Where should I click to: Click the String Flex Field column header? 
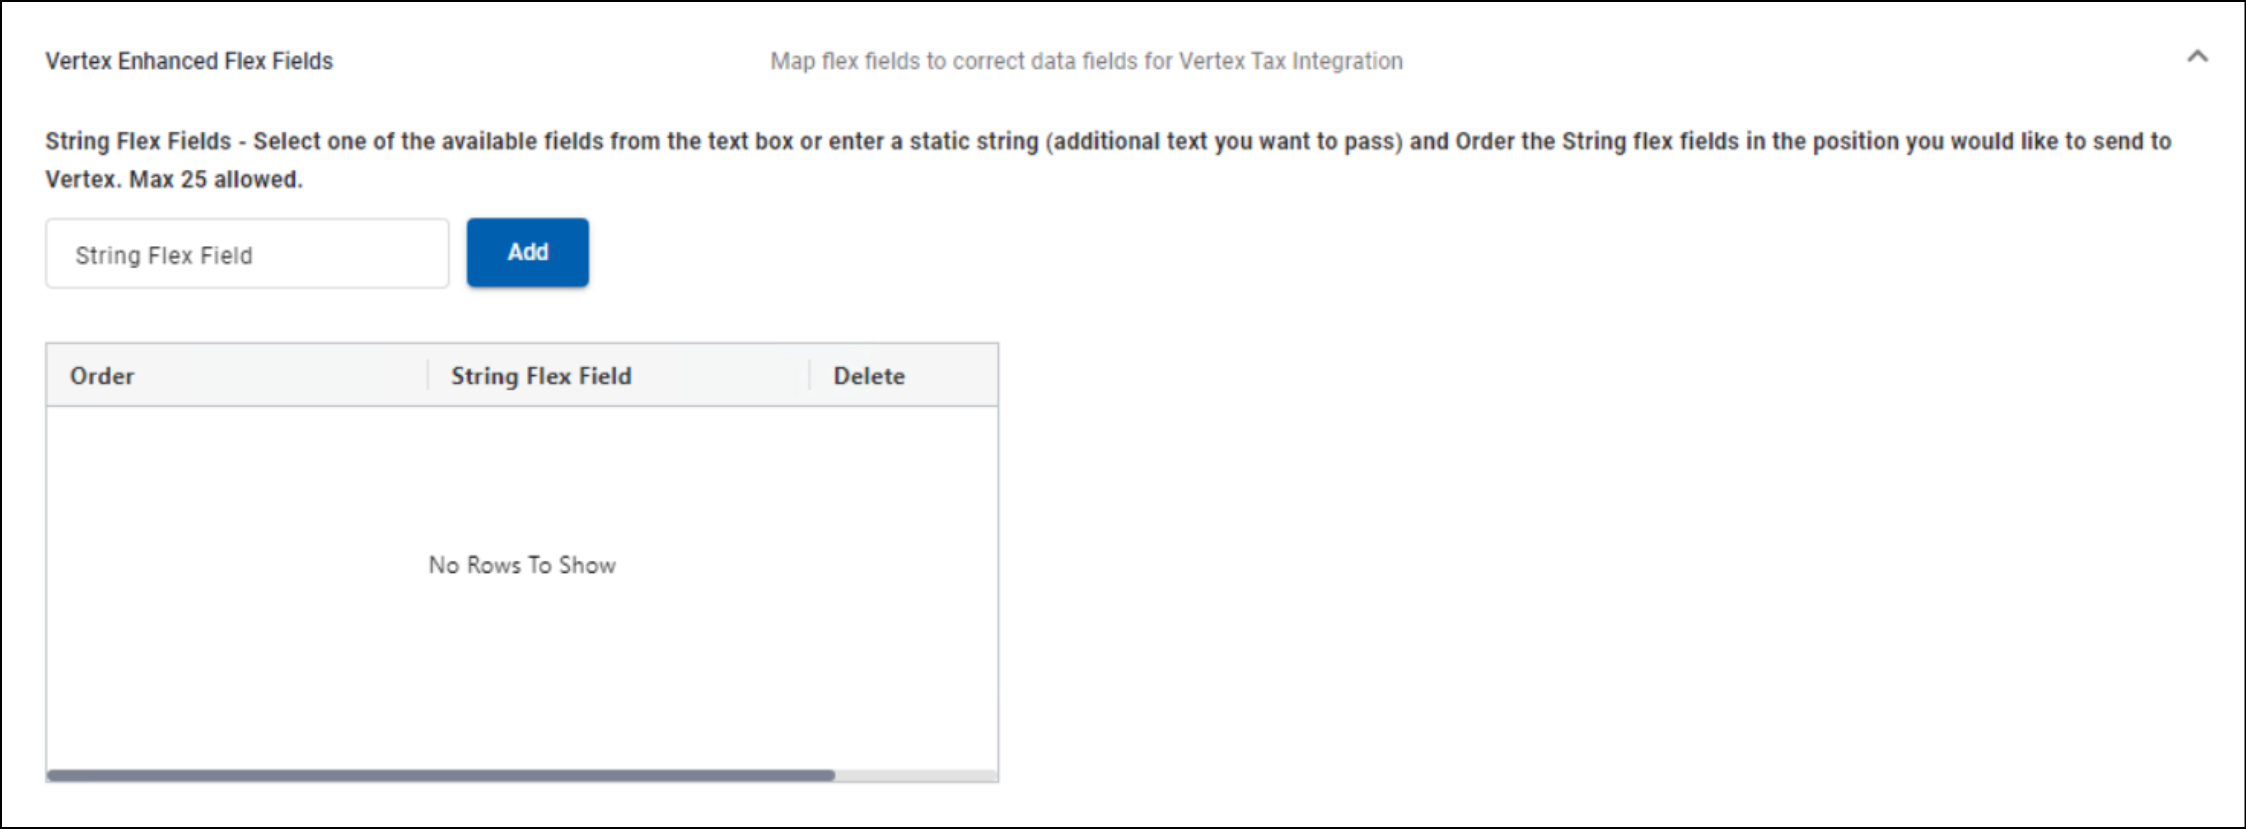tap(541, 376)
